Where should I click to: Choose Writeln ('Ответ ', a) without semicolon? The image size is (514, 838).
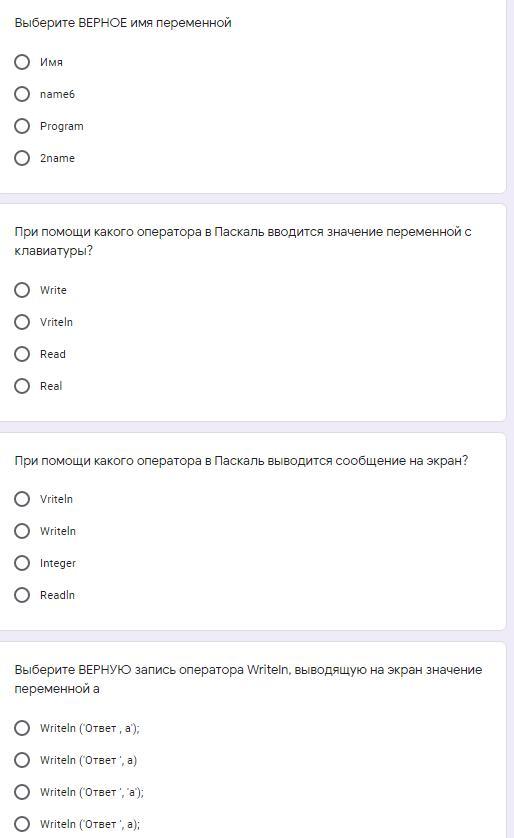22,760
